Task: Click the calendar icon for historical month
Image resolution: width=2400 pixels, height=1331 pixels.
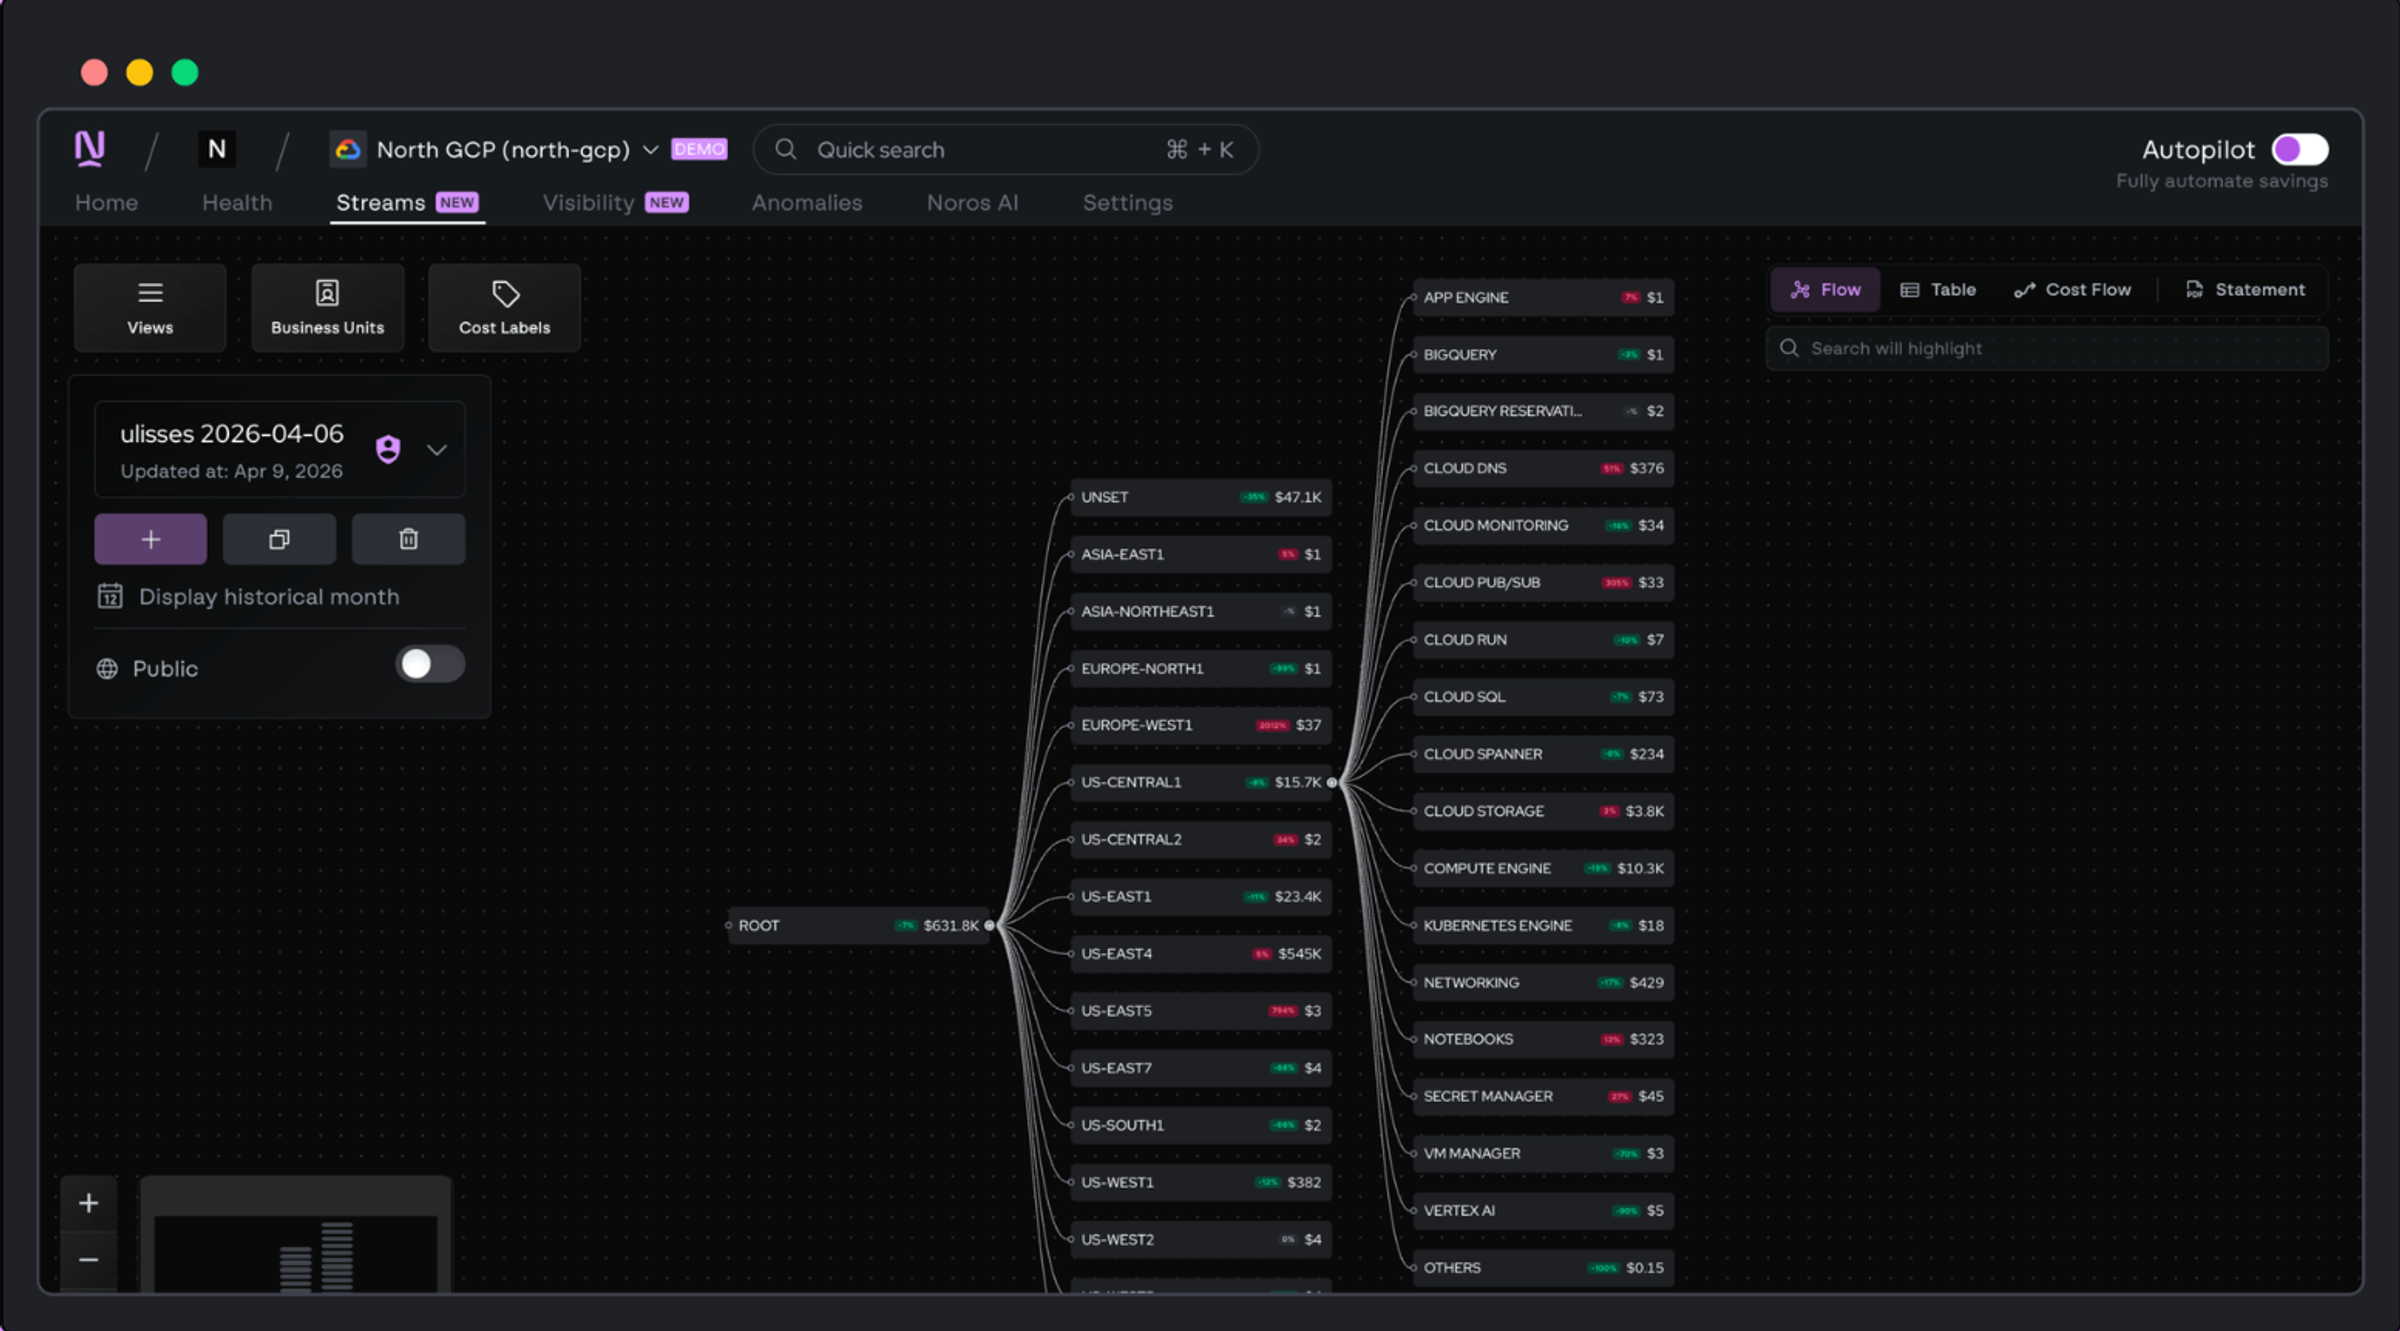Action: (110, 596)
